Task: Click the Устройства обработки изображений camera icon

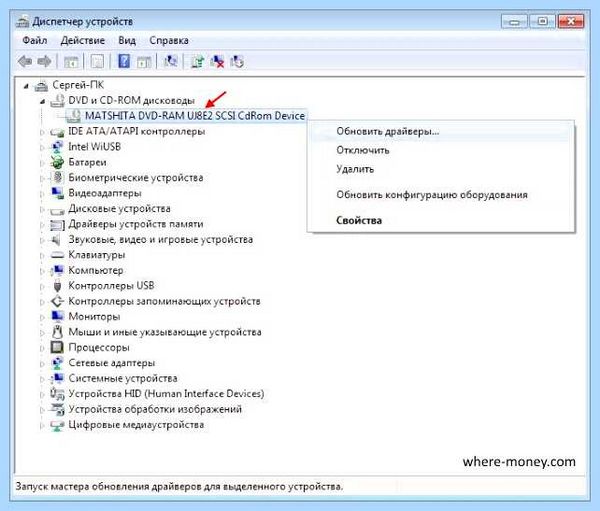Action: (57, 409)
